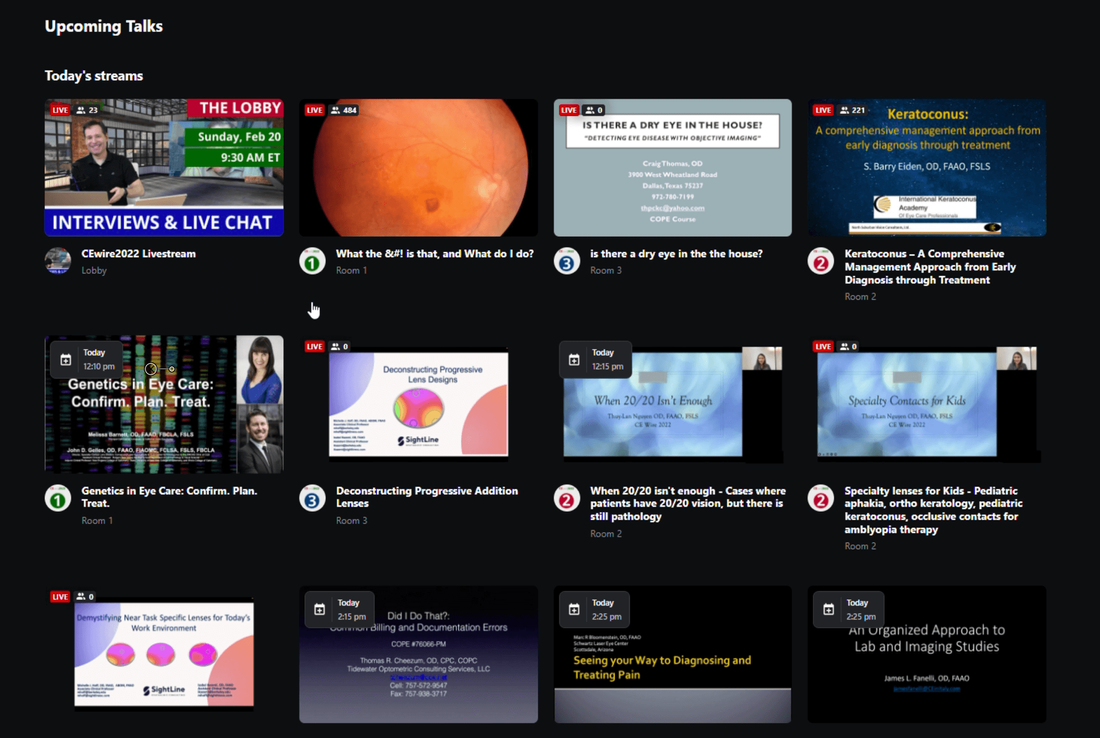Open 'is there a dry eye' talk title
Screen dimensions: 1100x738
click(676, 254)
